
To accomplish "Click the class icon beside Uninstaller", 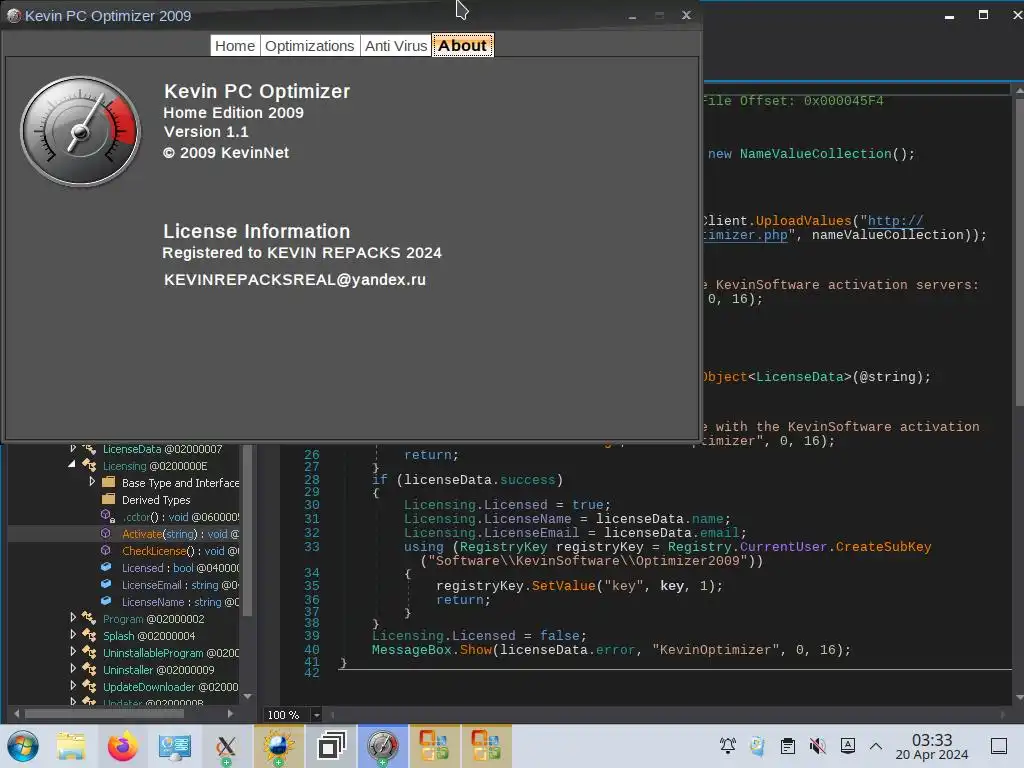I will pos(89,669).
